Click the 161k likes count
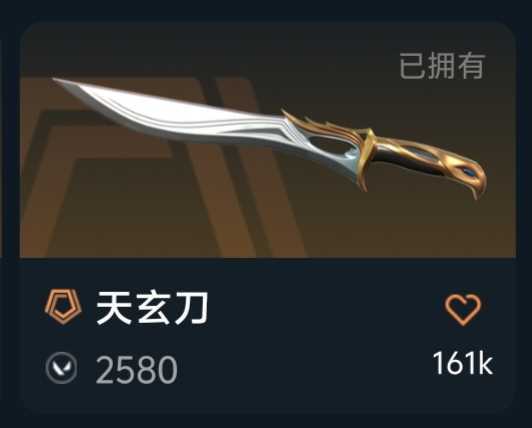Image resolution: width=532 pixels, height=428 pixels. [462, 364]
